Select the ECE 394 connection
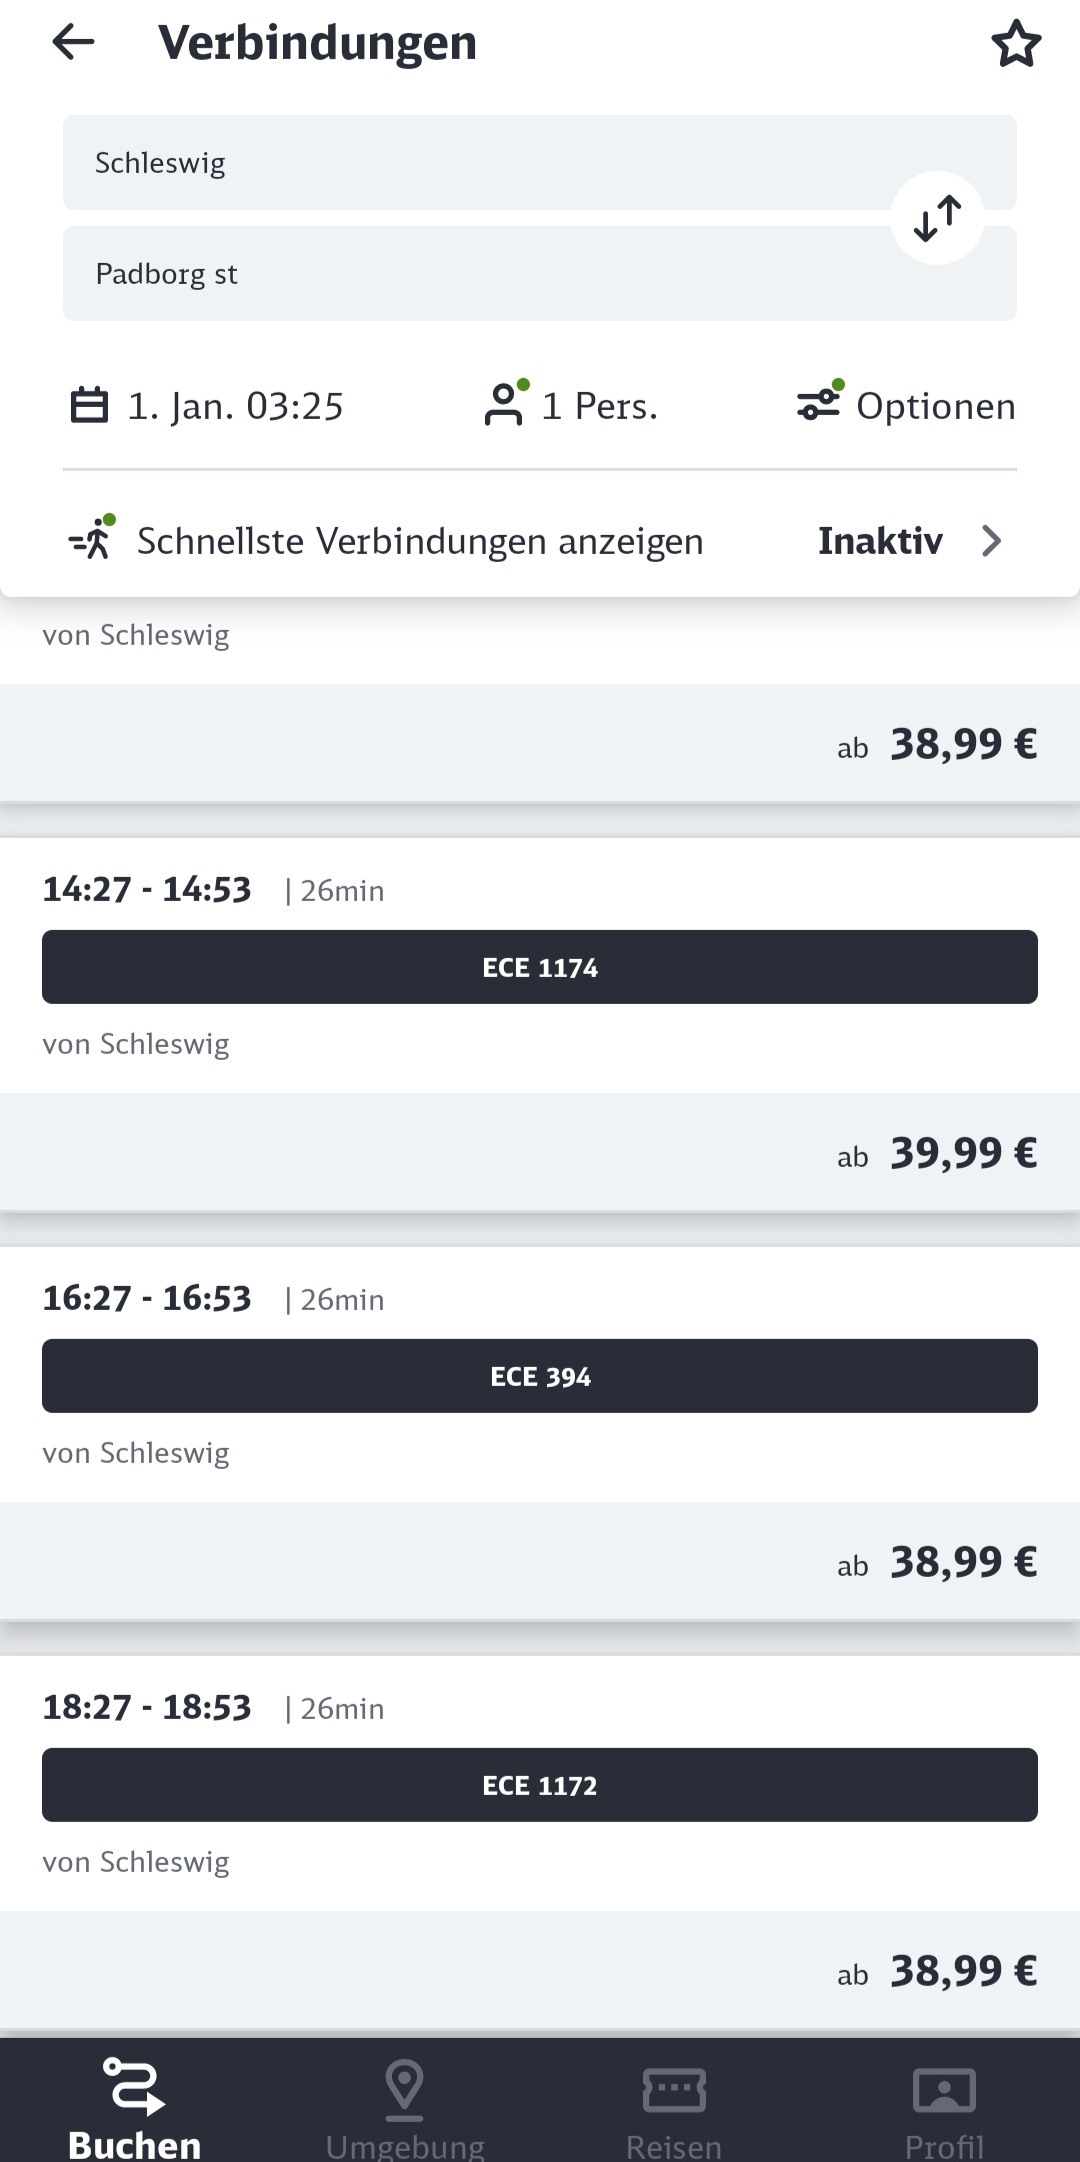This screenshot has height=2162, width=1080. click(x=540, y=1376)
